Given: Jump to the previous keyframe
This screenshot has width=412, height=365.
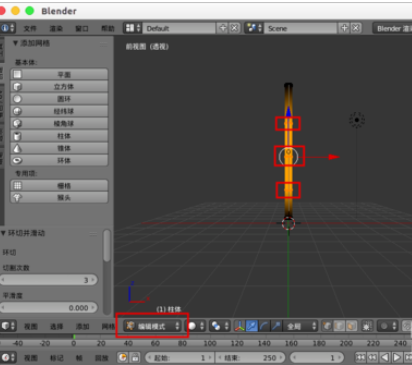Looking at the screenshot, I should [372, 357].
